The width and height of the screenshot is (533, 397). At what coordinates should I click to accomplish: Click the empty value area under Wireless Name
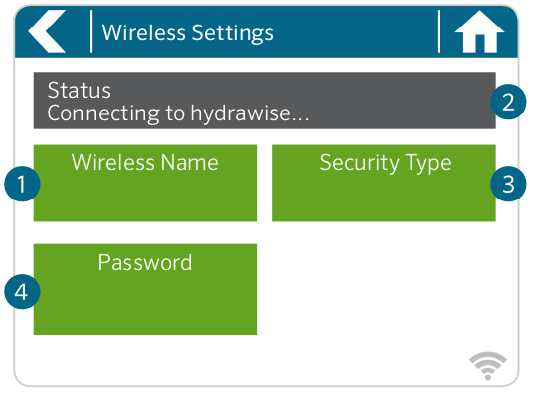click(145, 197)
